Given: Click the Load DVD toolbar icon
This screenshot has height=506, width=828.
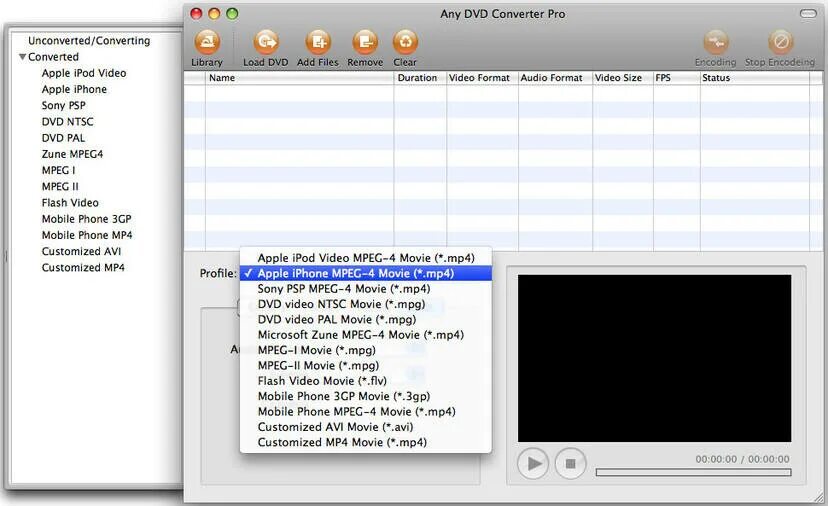Looking at the screenshot, I should pos(266,42).
